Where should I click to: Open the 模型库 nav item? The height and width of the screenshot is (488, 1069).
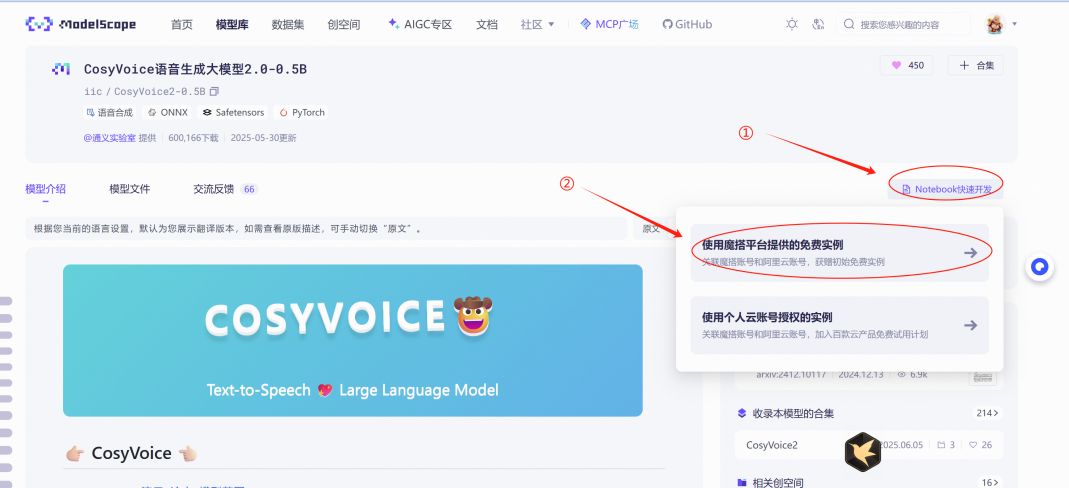coord(232,25)
